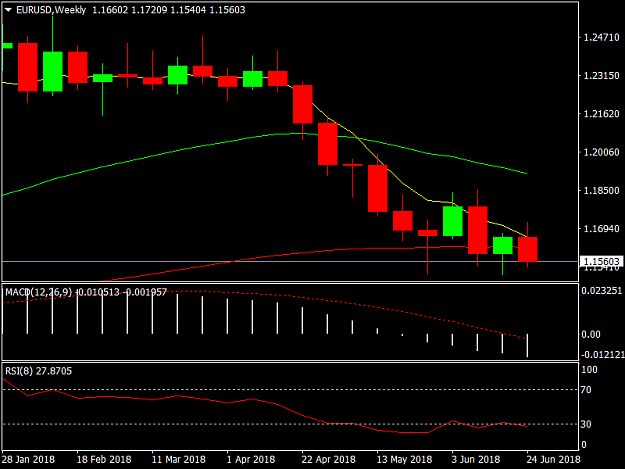Click MACD scale value 0.023251
The image size is (625, 469).
601,290
